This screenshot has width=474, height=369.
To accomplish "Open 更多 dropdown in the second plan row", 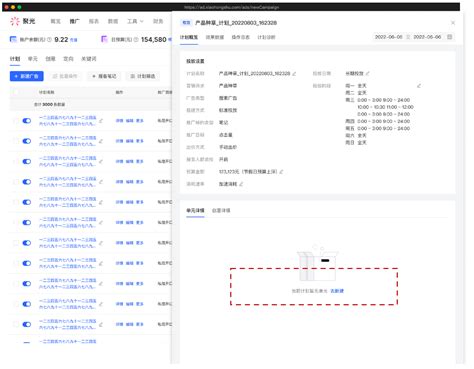I will coord(140,141).
